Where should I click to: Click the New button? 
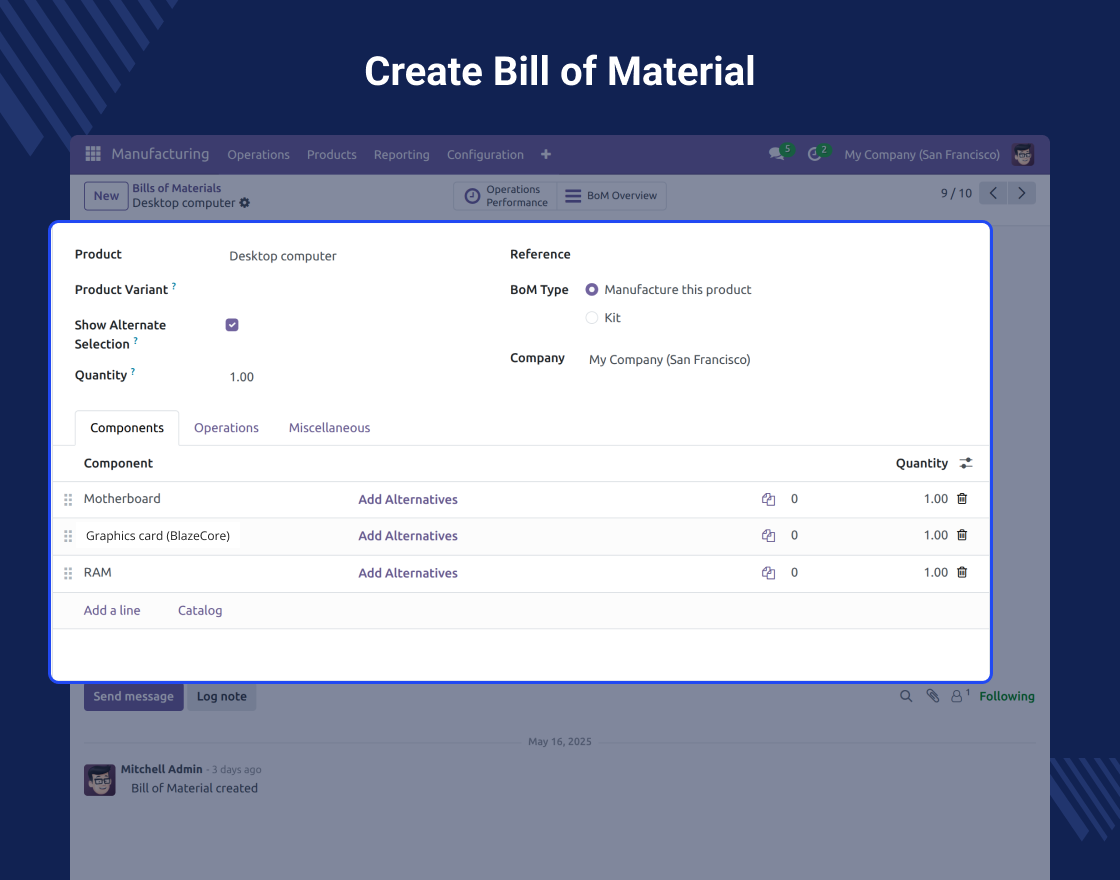coord(106,196)
